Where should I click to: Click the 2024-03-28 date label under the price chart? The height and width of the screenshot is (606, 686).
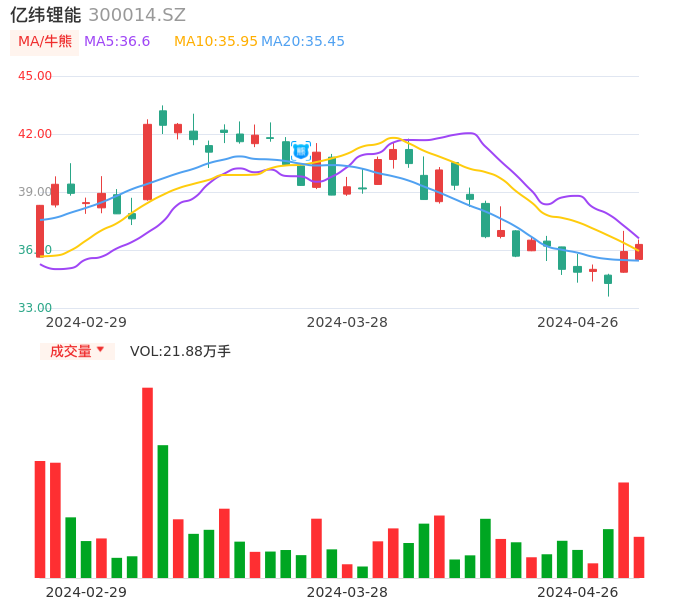347,322
